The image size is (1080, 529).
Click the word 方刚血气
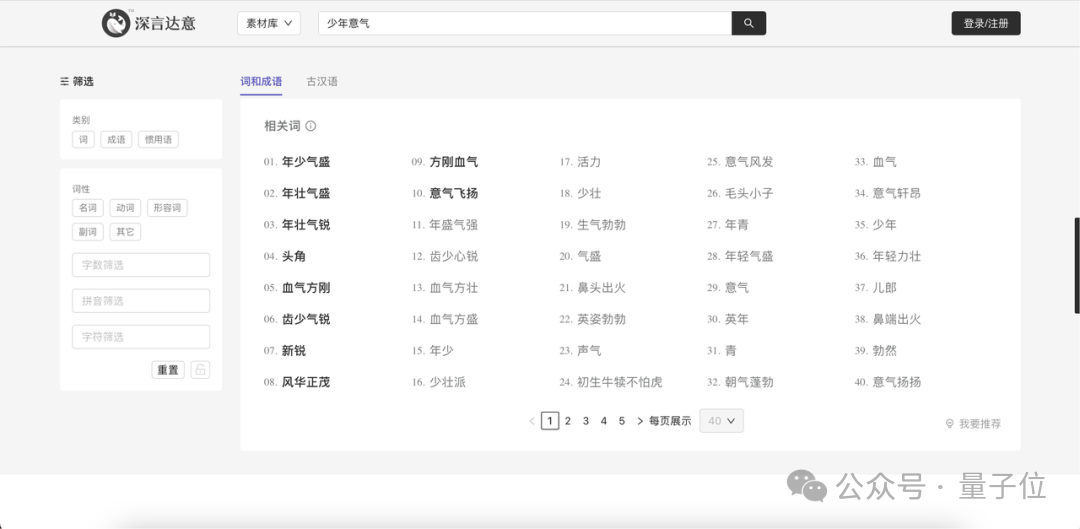click(x=454, y=162)
